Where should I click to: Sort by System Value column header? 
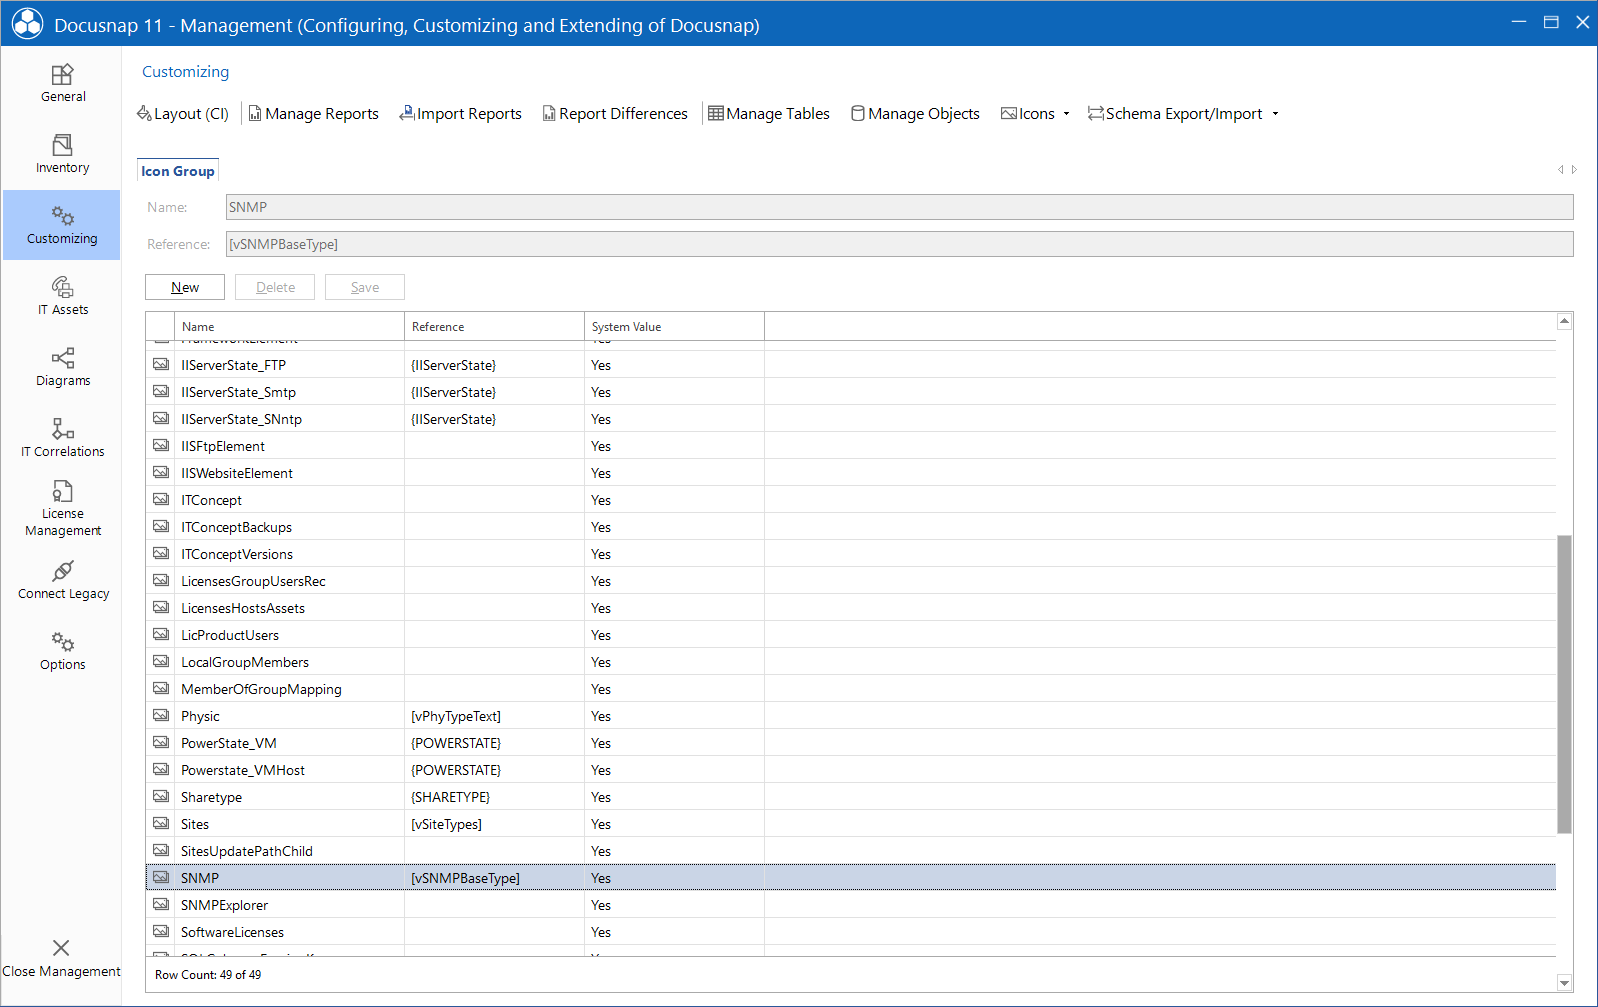[626, 327]
